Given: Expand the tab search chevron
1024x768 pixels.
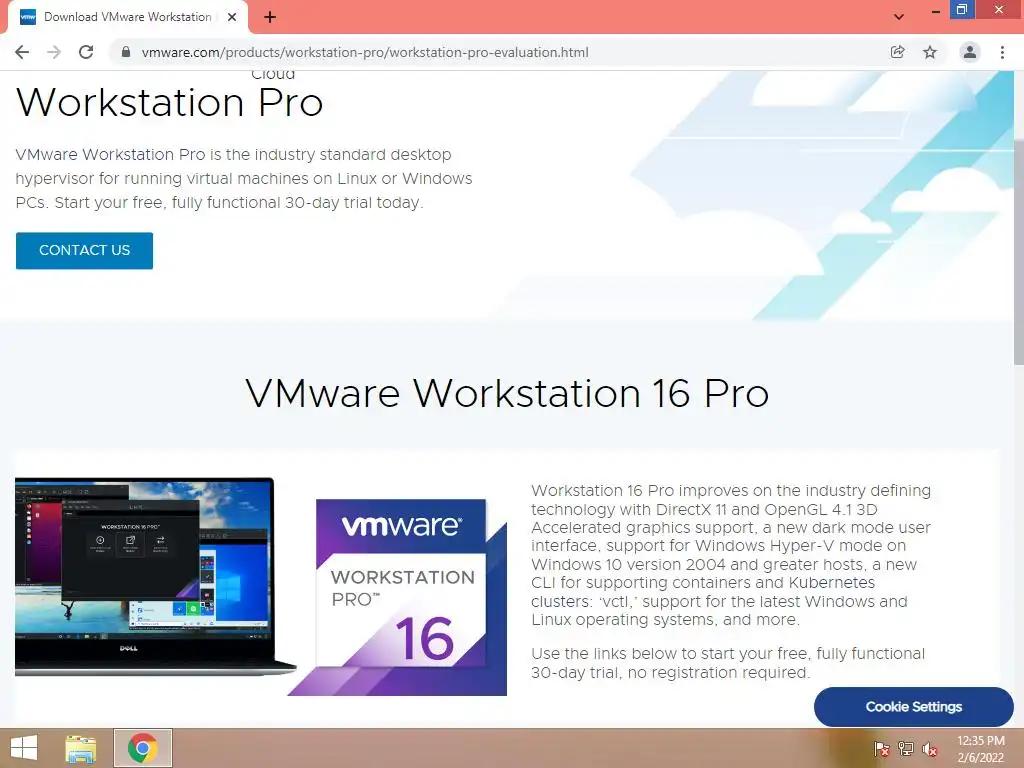Looking at the screenshot, I should click(899, 17).
